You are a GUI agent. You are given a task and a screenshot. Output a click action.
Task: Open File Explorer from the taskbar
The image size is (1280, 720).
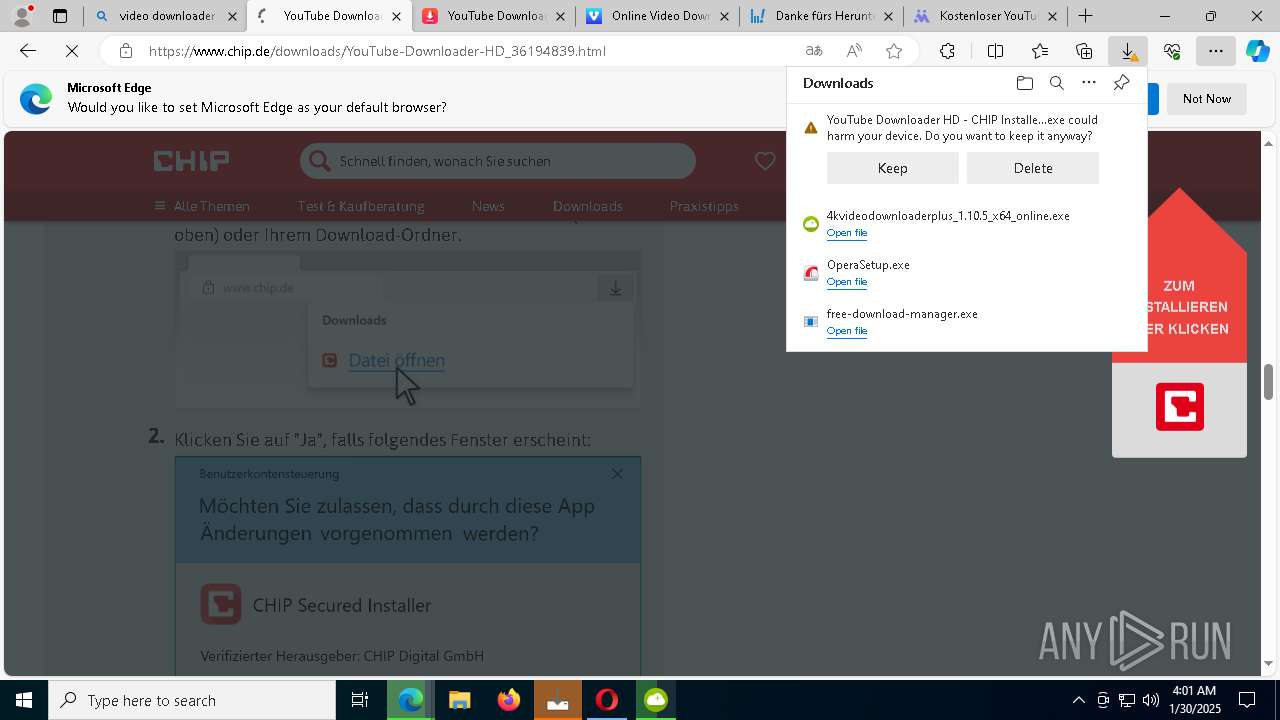[x=459, y=700]
